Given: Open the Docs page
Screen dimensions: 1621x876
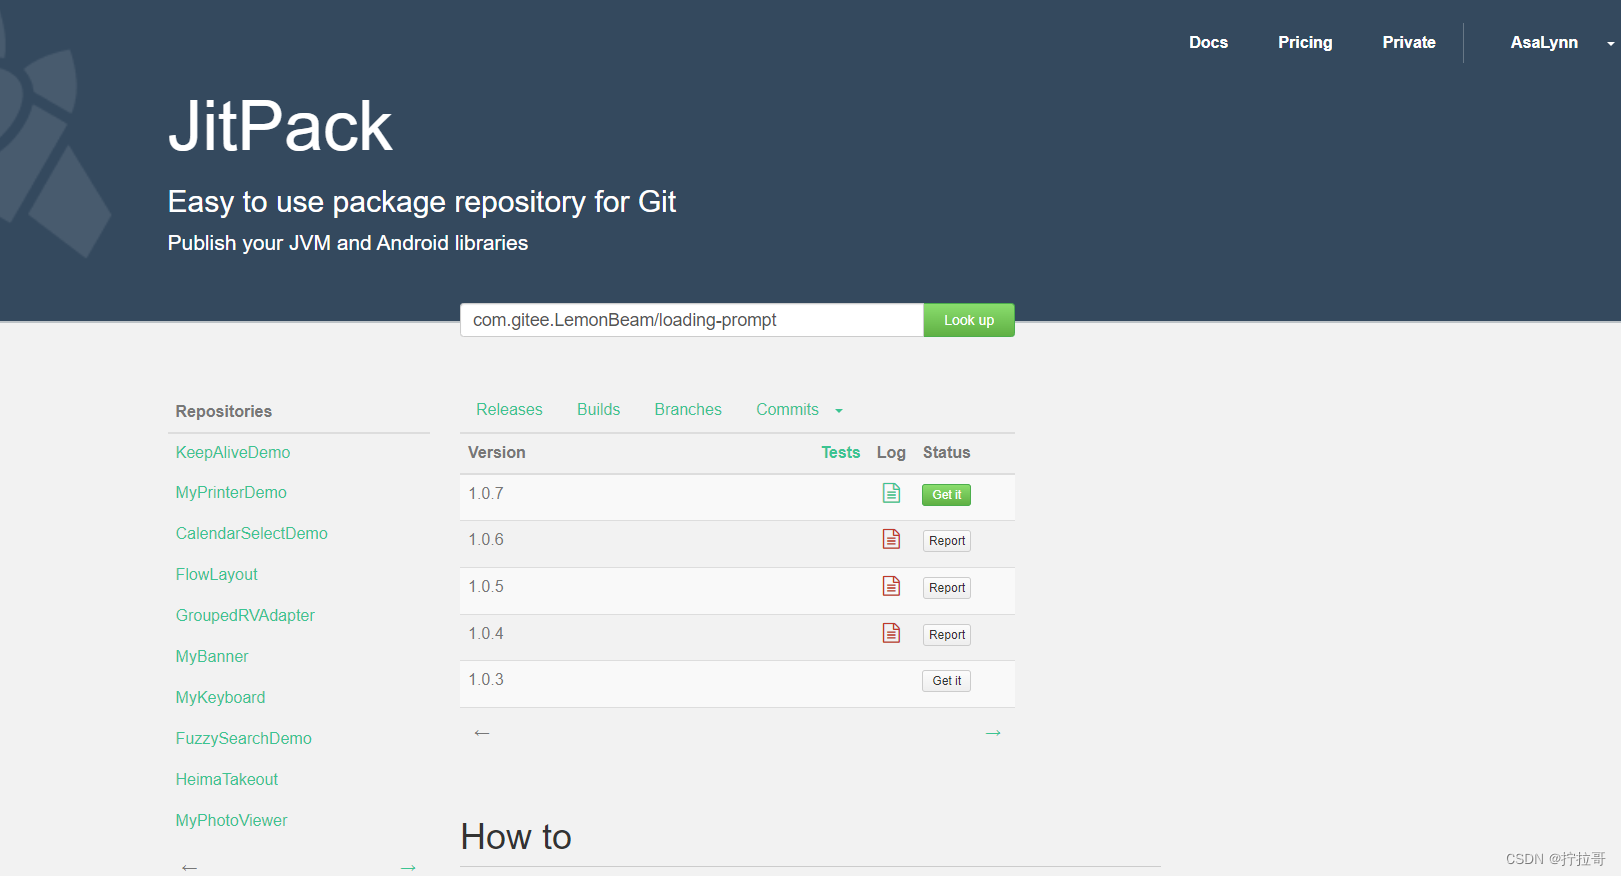Looking at the screenshot, I should pos(1208,42).
